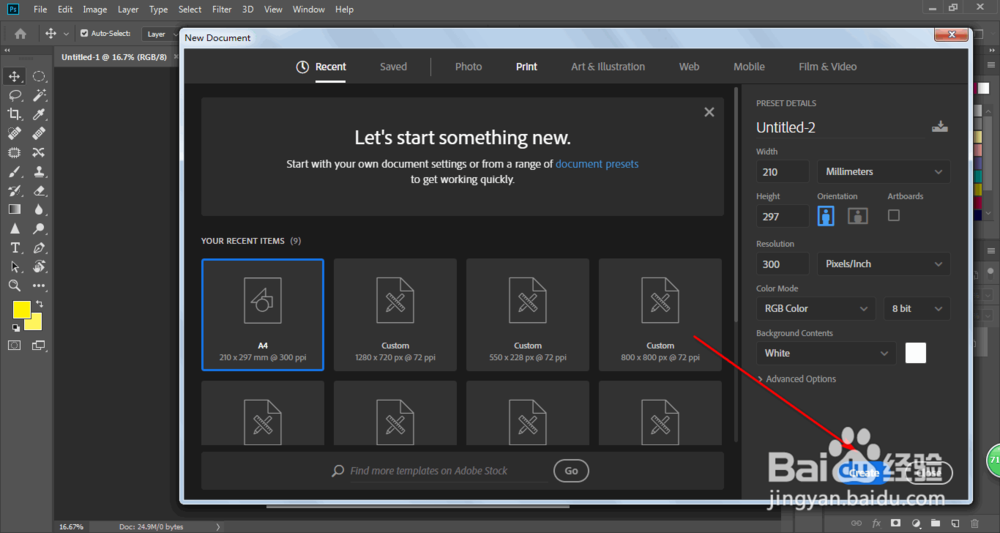Dismiss the Let's start something new banner
This screenshot has width=1000, height=533.
[709, 112]
